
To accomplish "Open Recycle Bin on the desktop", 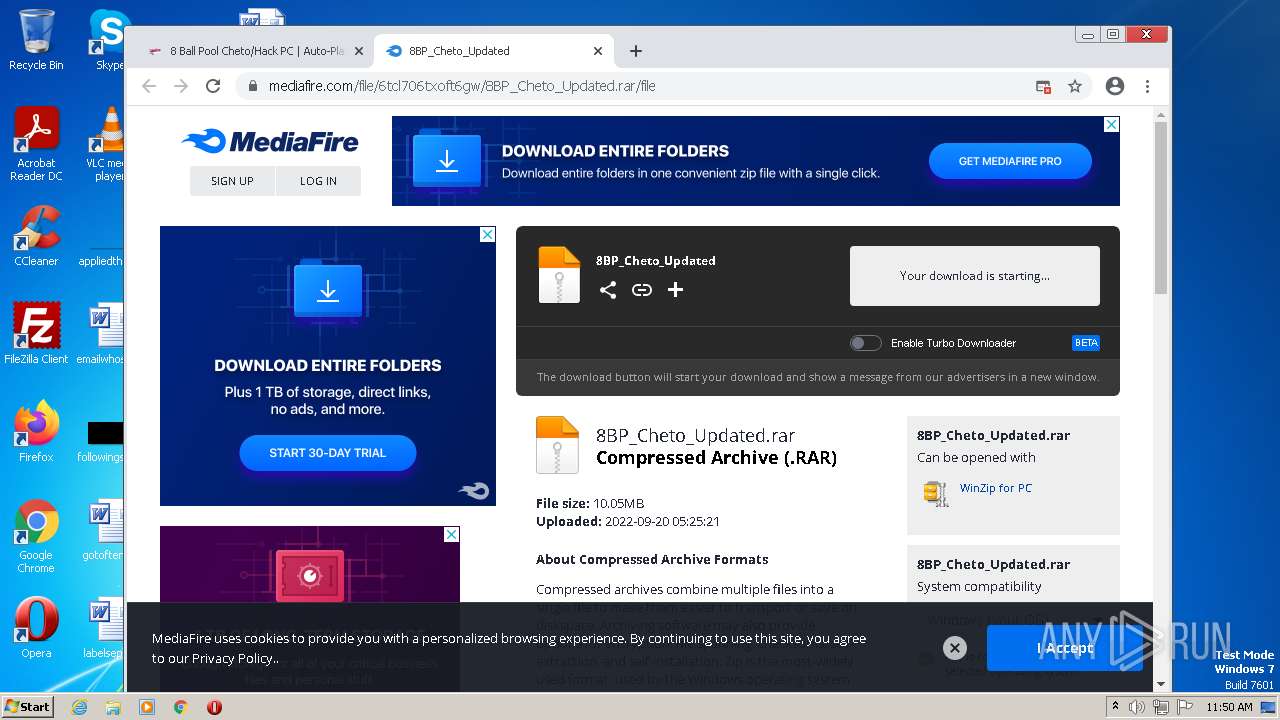I will pos(36,40).
